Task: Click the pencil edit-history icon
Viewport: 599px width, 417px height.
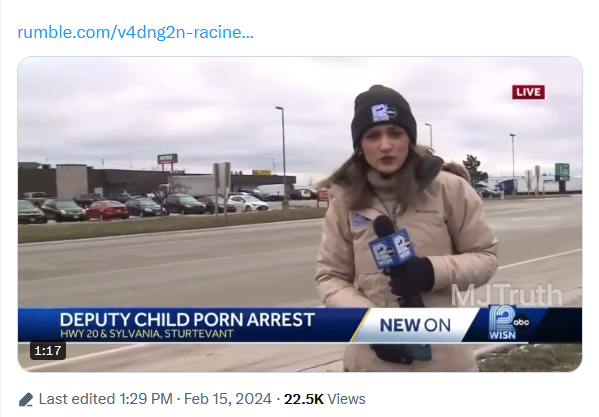Action: pos(26,399)
